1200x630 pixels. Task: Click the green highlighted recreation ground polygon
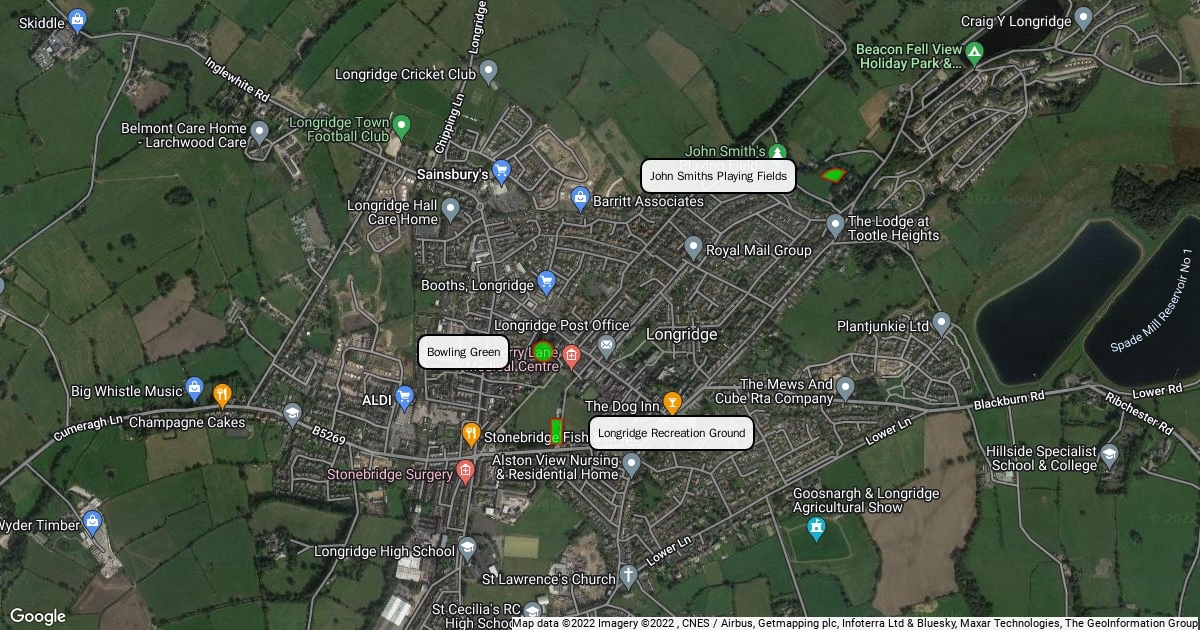click(556, 432)
